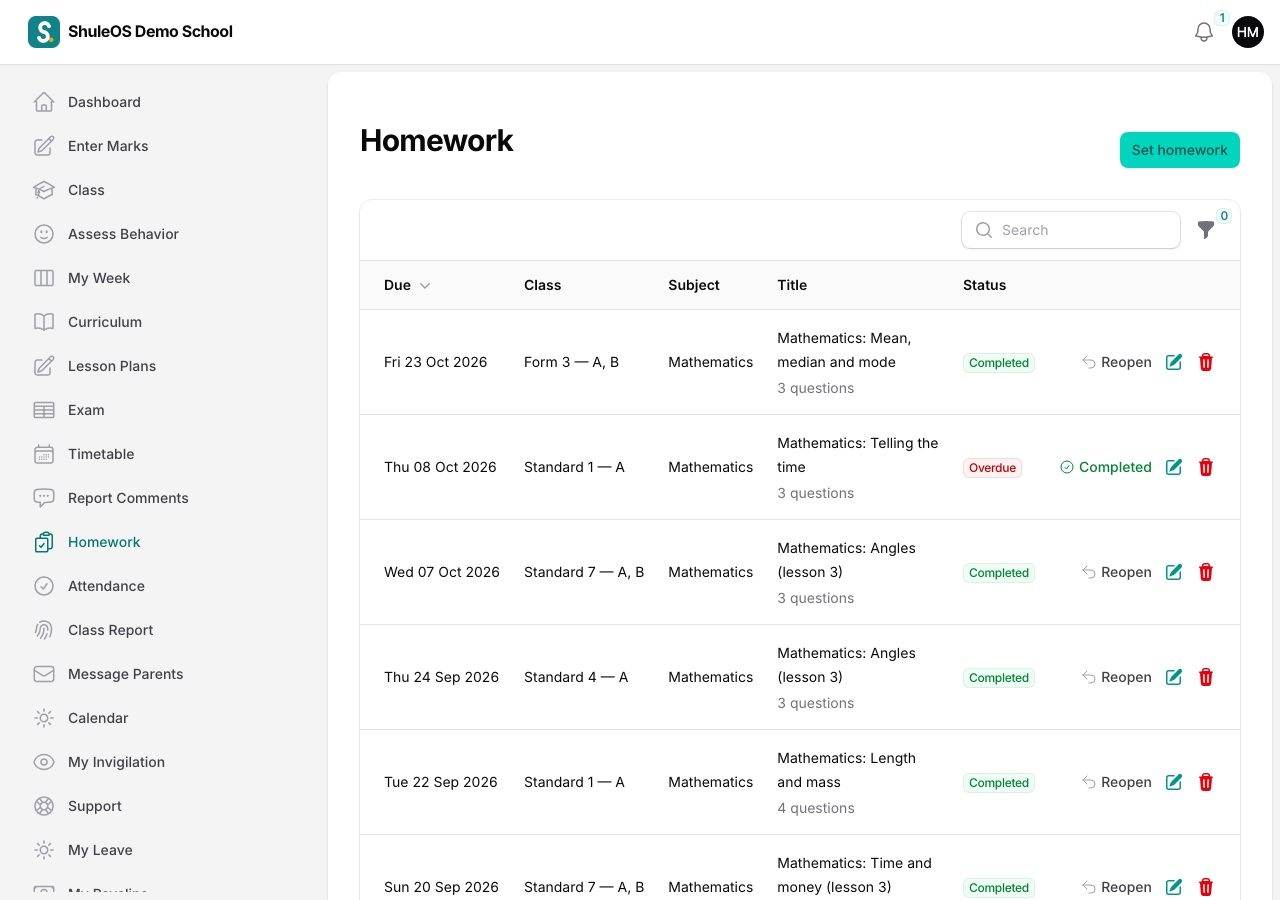Reopen the Length and mass homework
The height and width of the screenshot is (900, 1280).
coord(1117,782)
